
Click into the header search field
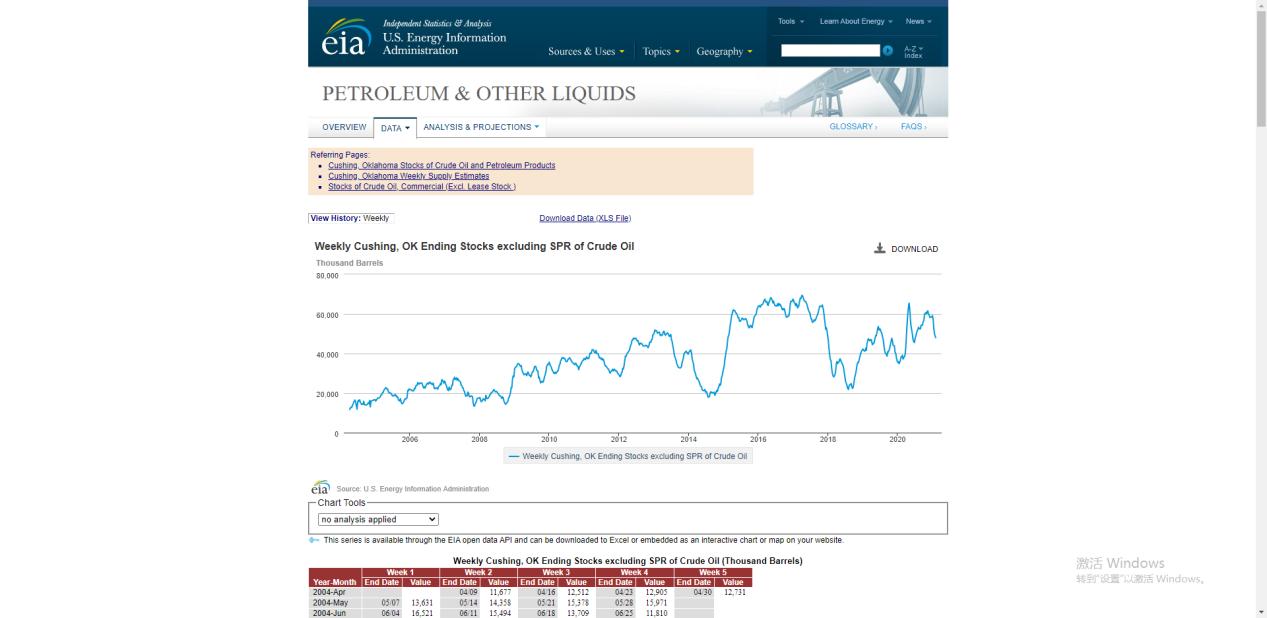point(830,50)
